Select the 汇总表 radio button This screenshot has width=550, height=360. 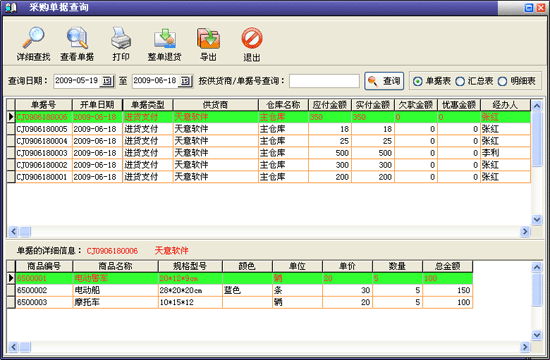pyautogui.click(x=460, y=81)
